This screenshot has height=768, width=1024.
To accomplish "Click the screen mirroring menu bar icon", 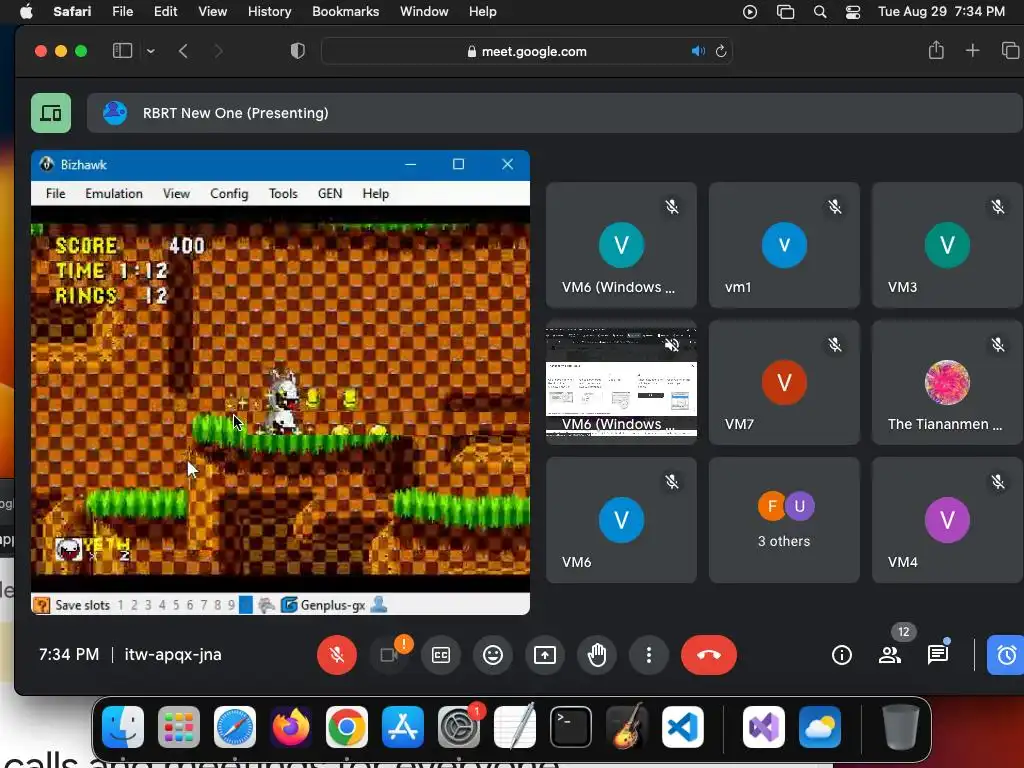I will click(785, 11).
